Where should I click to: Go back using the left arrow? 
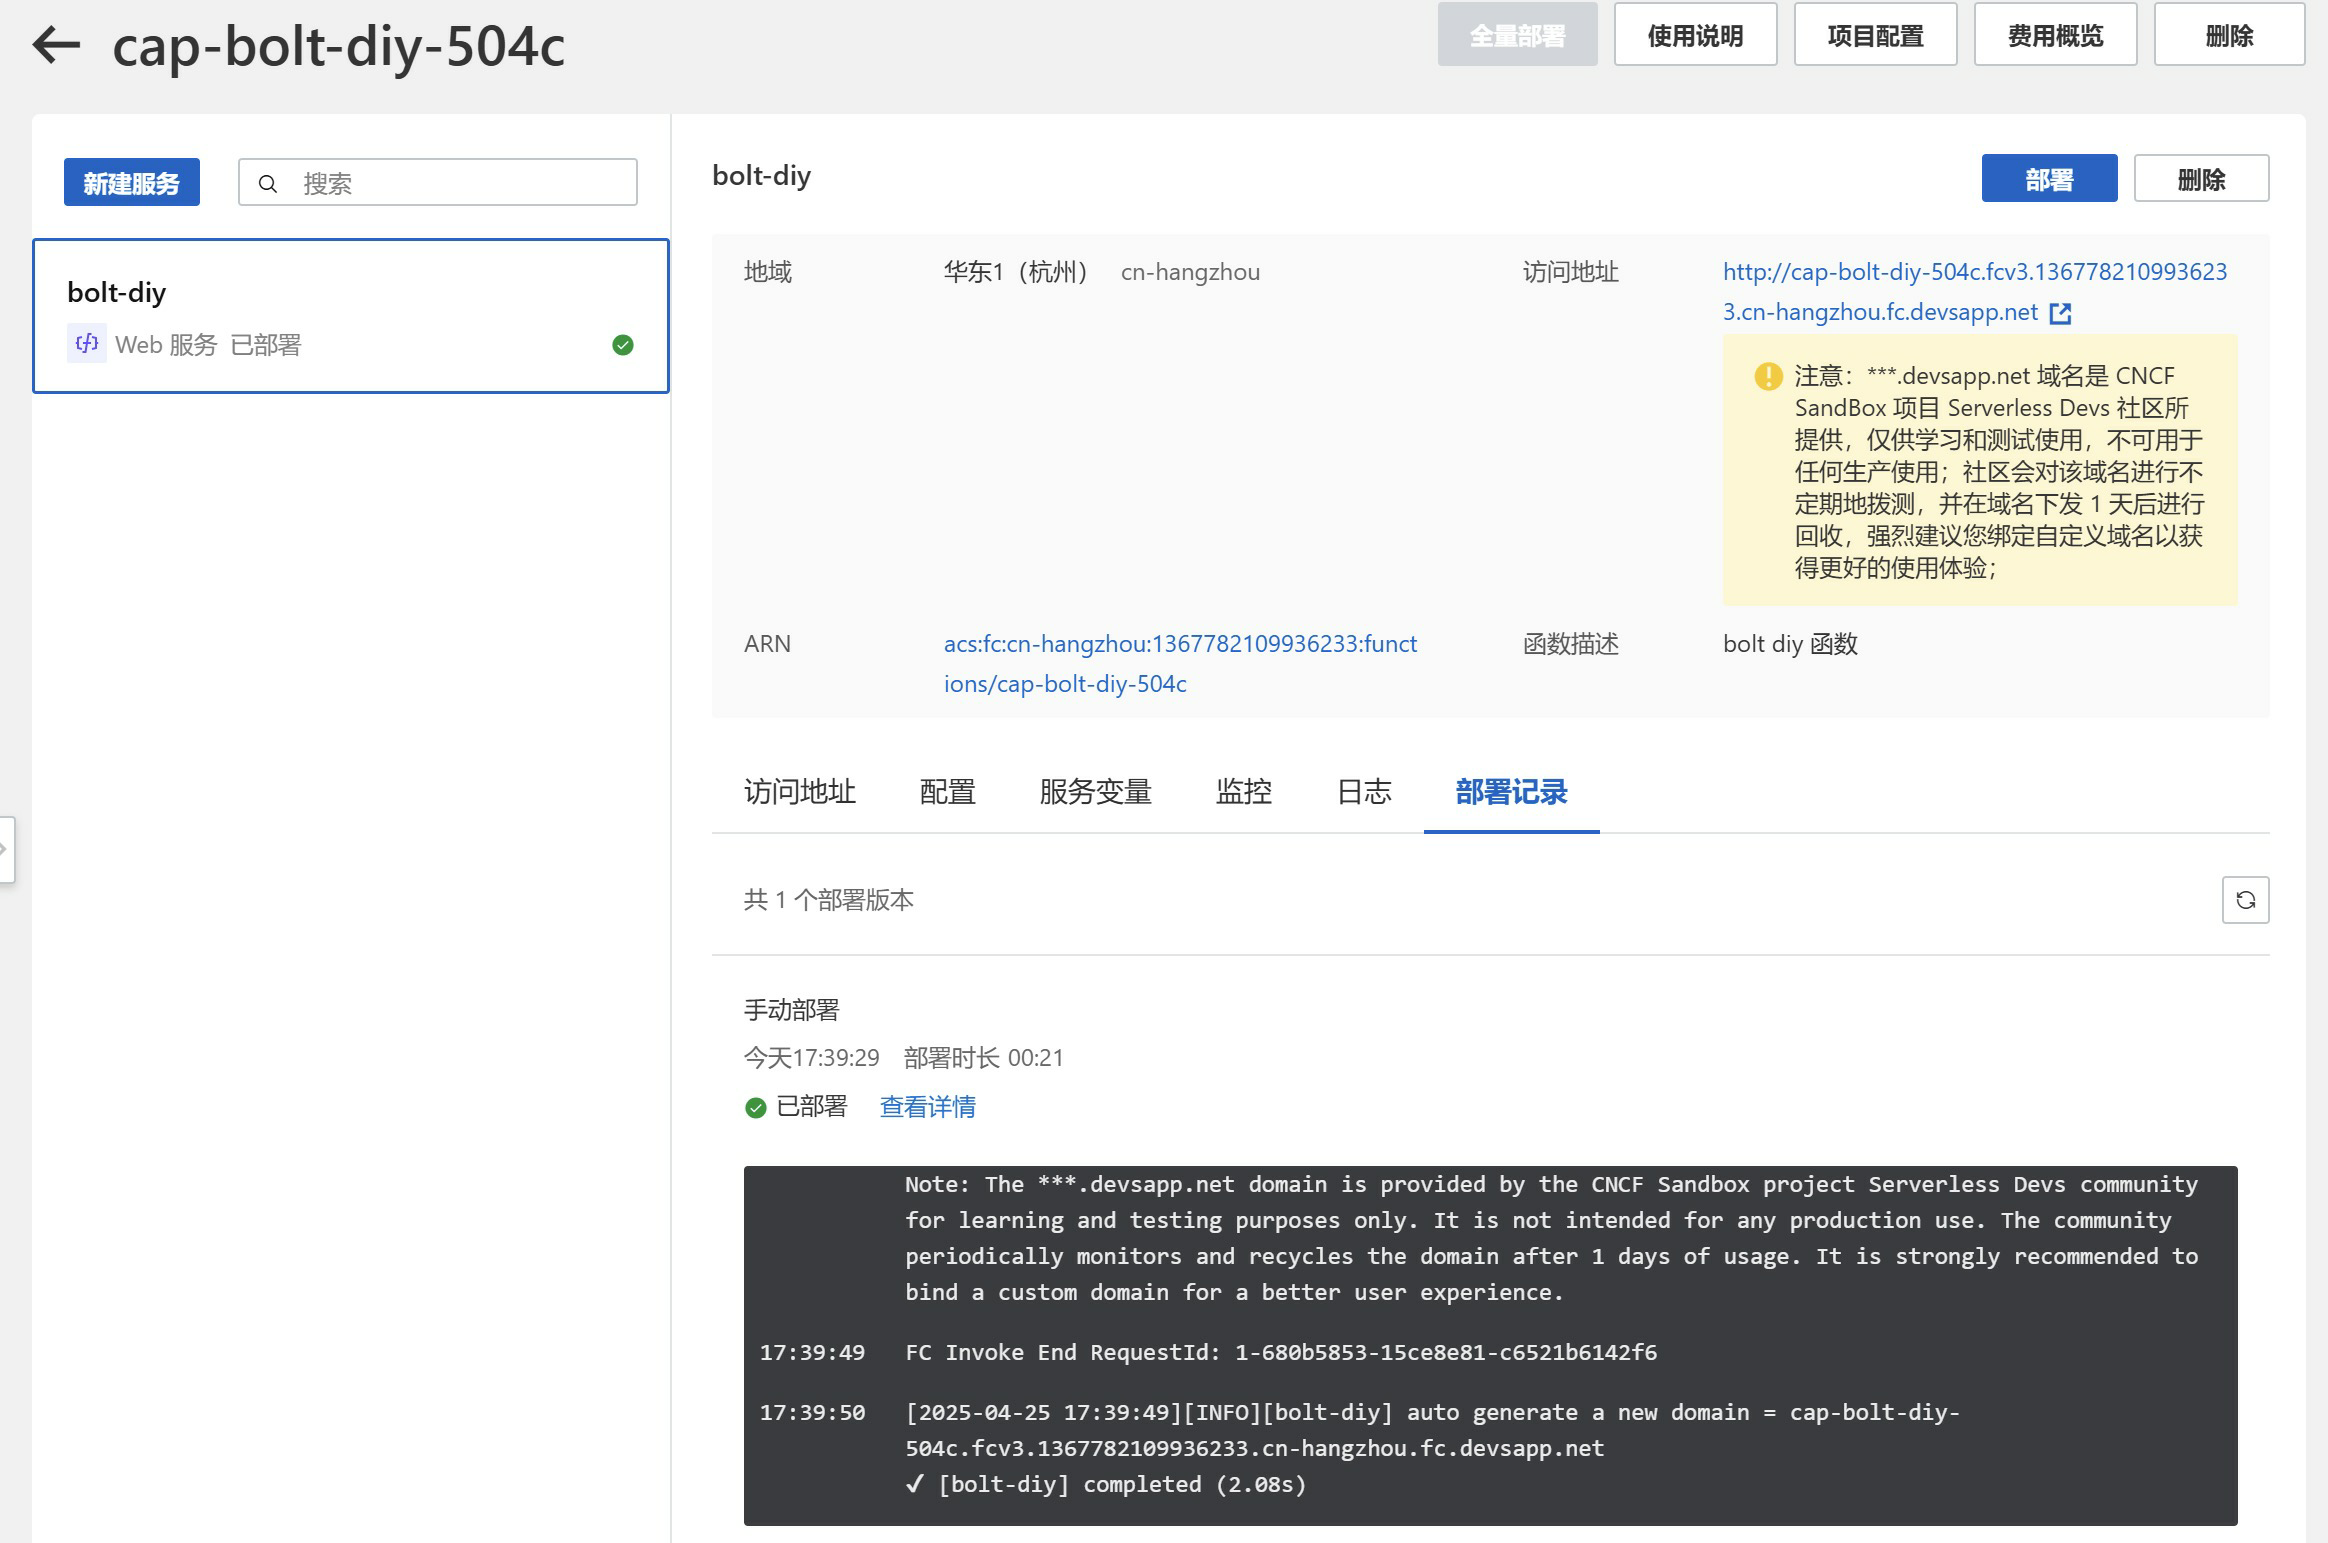pos(56,44)
